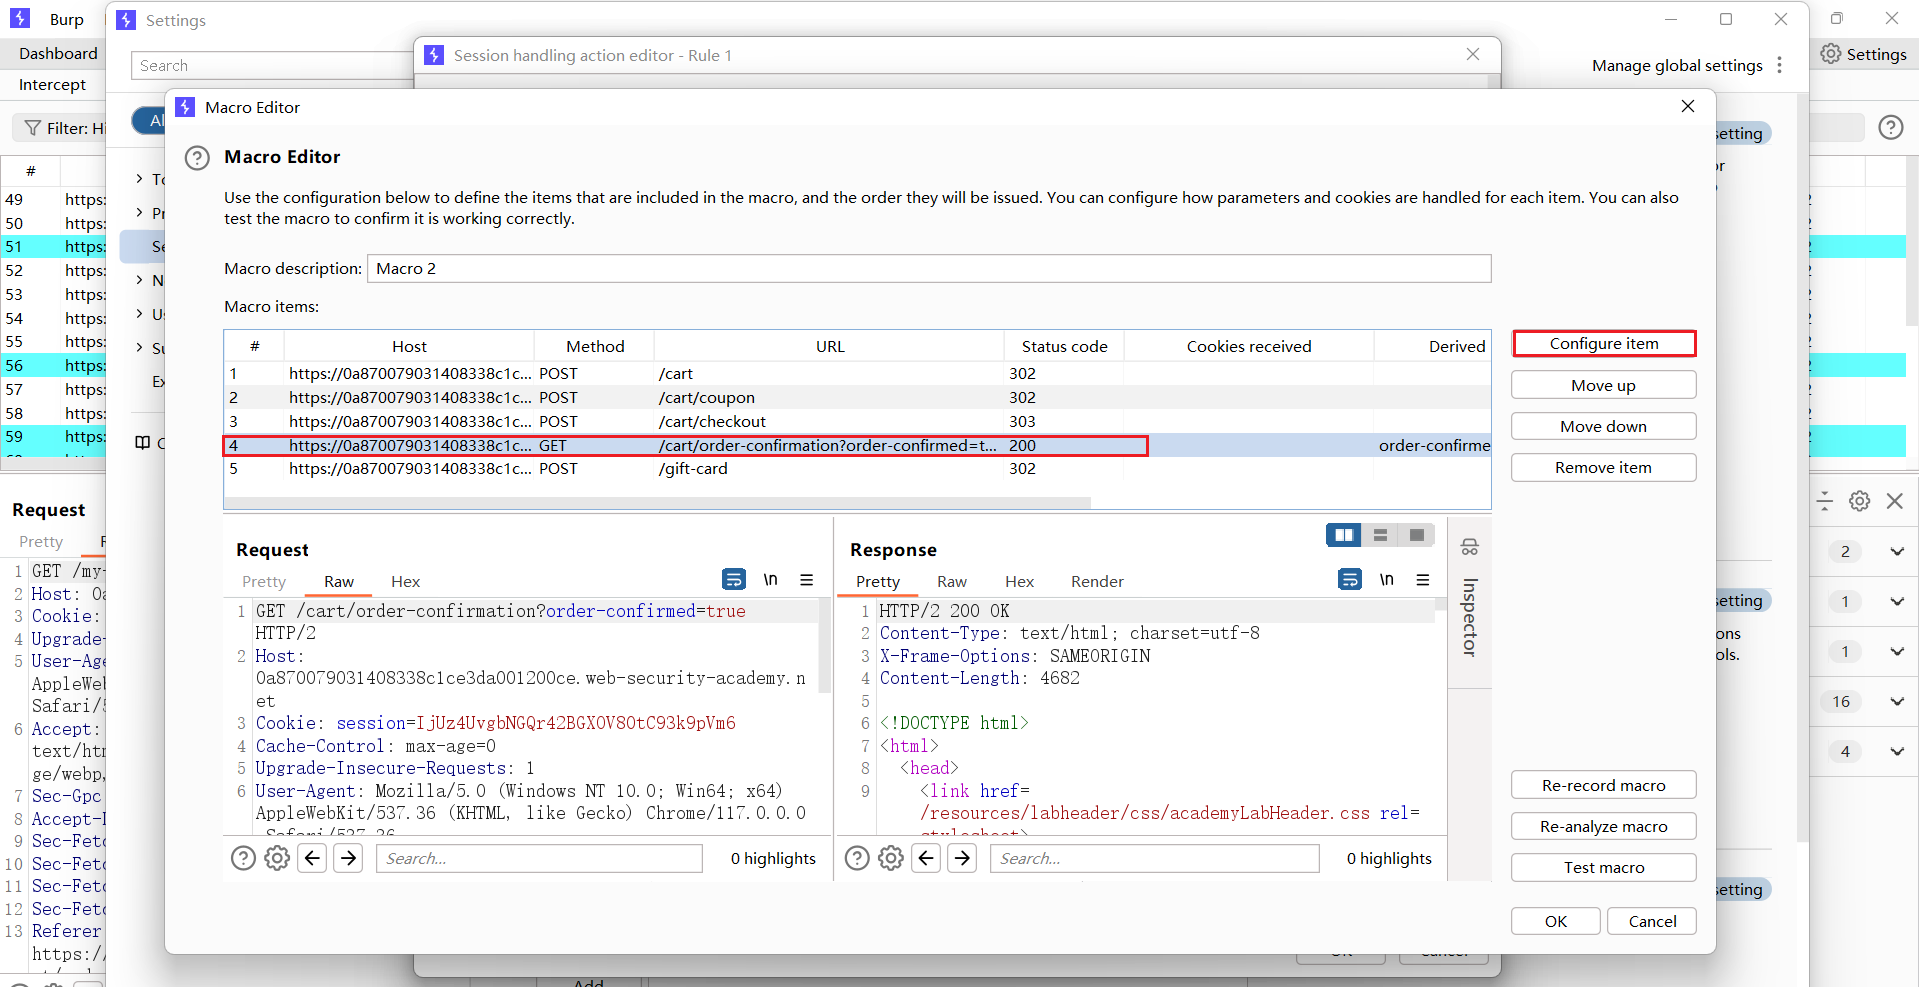Expand inspector section showing count 4
1920x987 pixels.
(x=1896, y=751)
